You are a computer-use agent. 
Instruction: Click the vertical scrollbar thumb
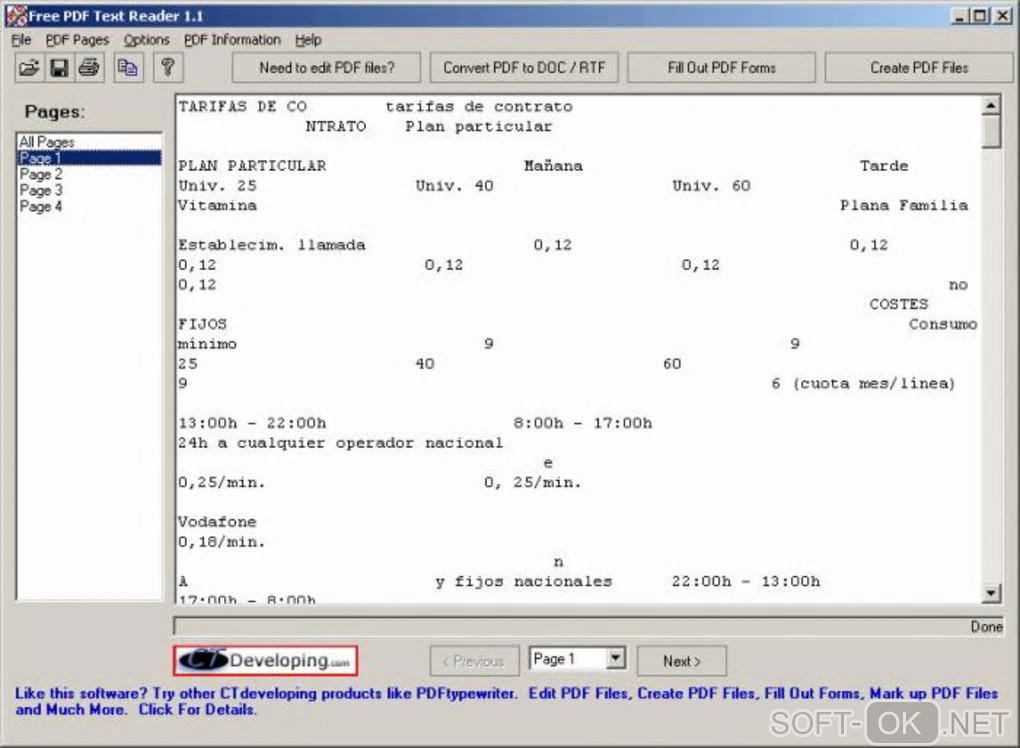click(991, 131)
